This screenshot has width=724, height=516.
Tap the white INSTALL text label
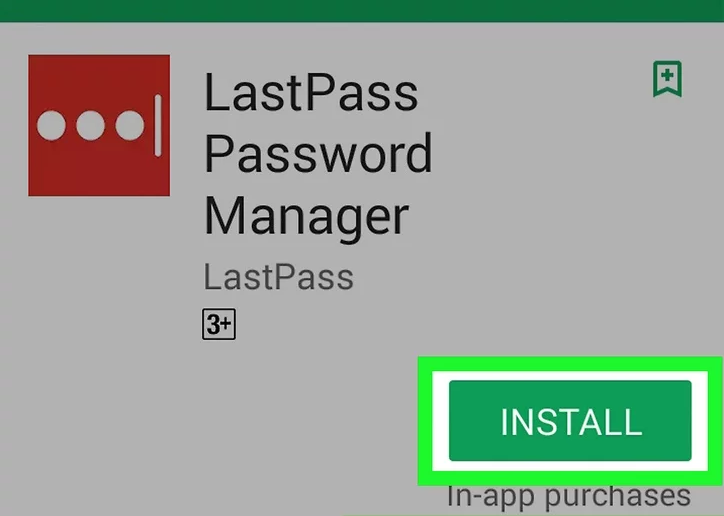click(571, 422)
